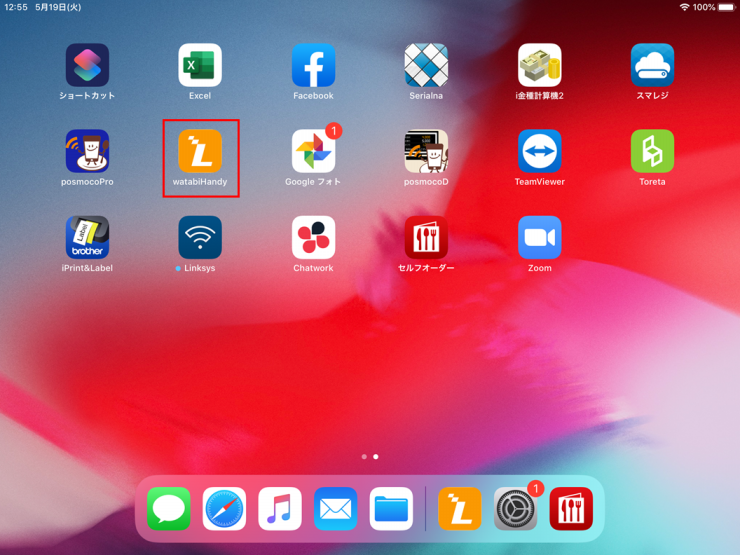Open Mail from the dock
The image size is (740, 555).
pyautogui.click(x=336, y=509)
